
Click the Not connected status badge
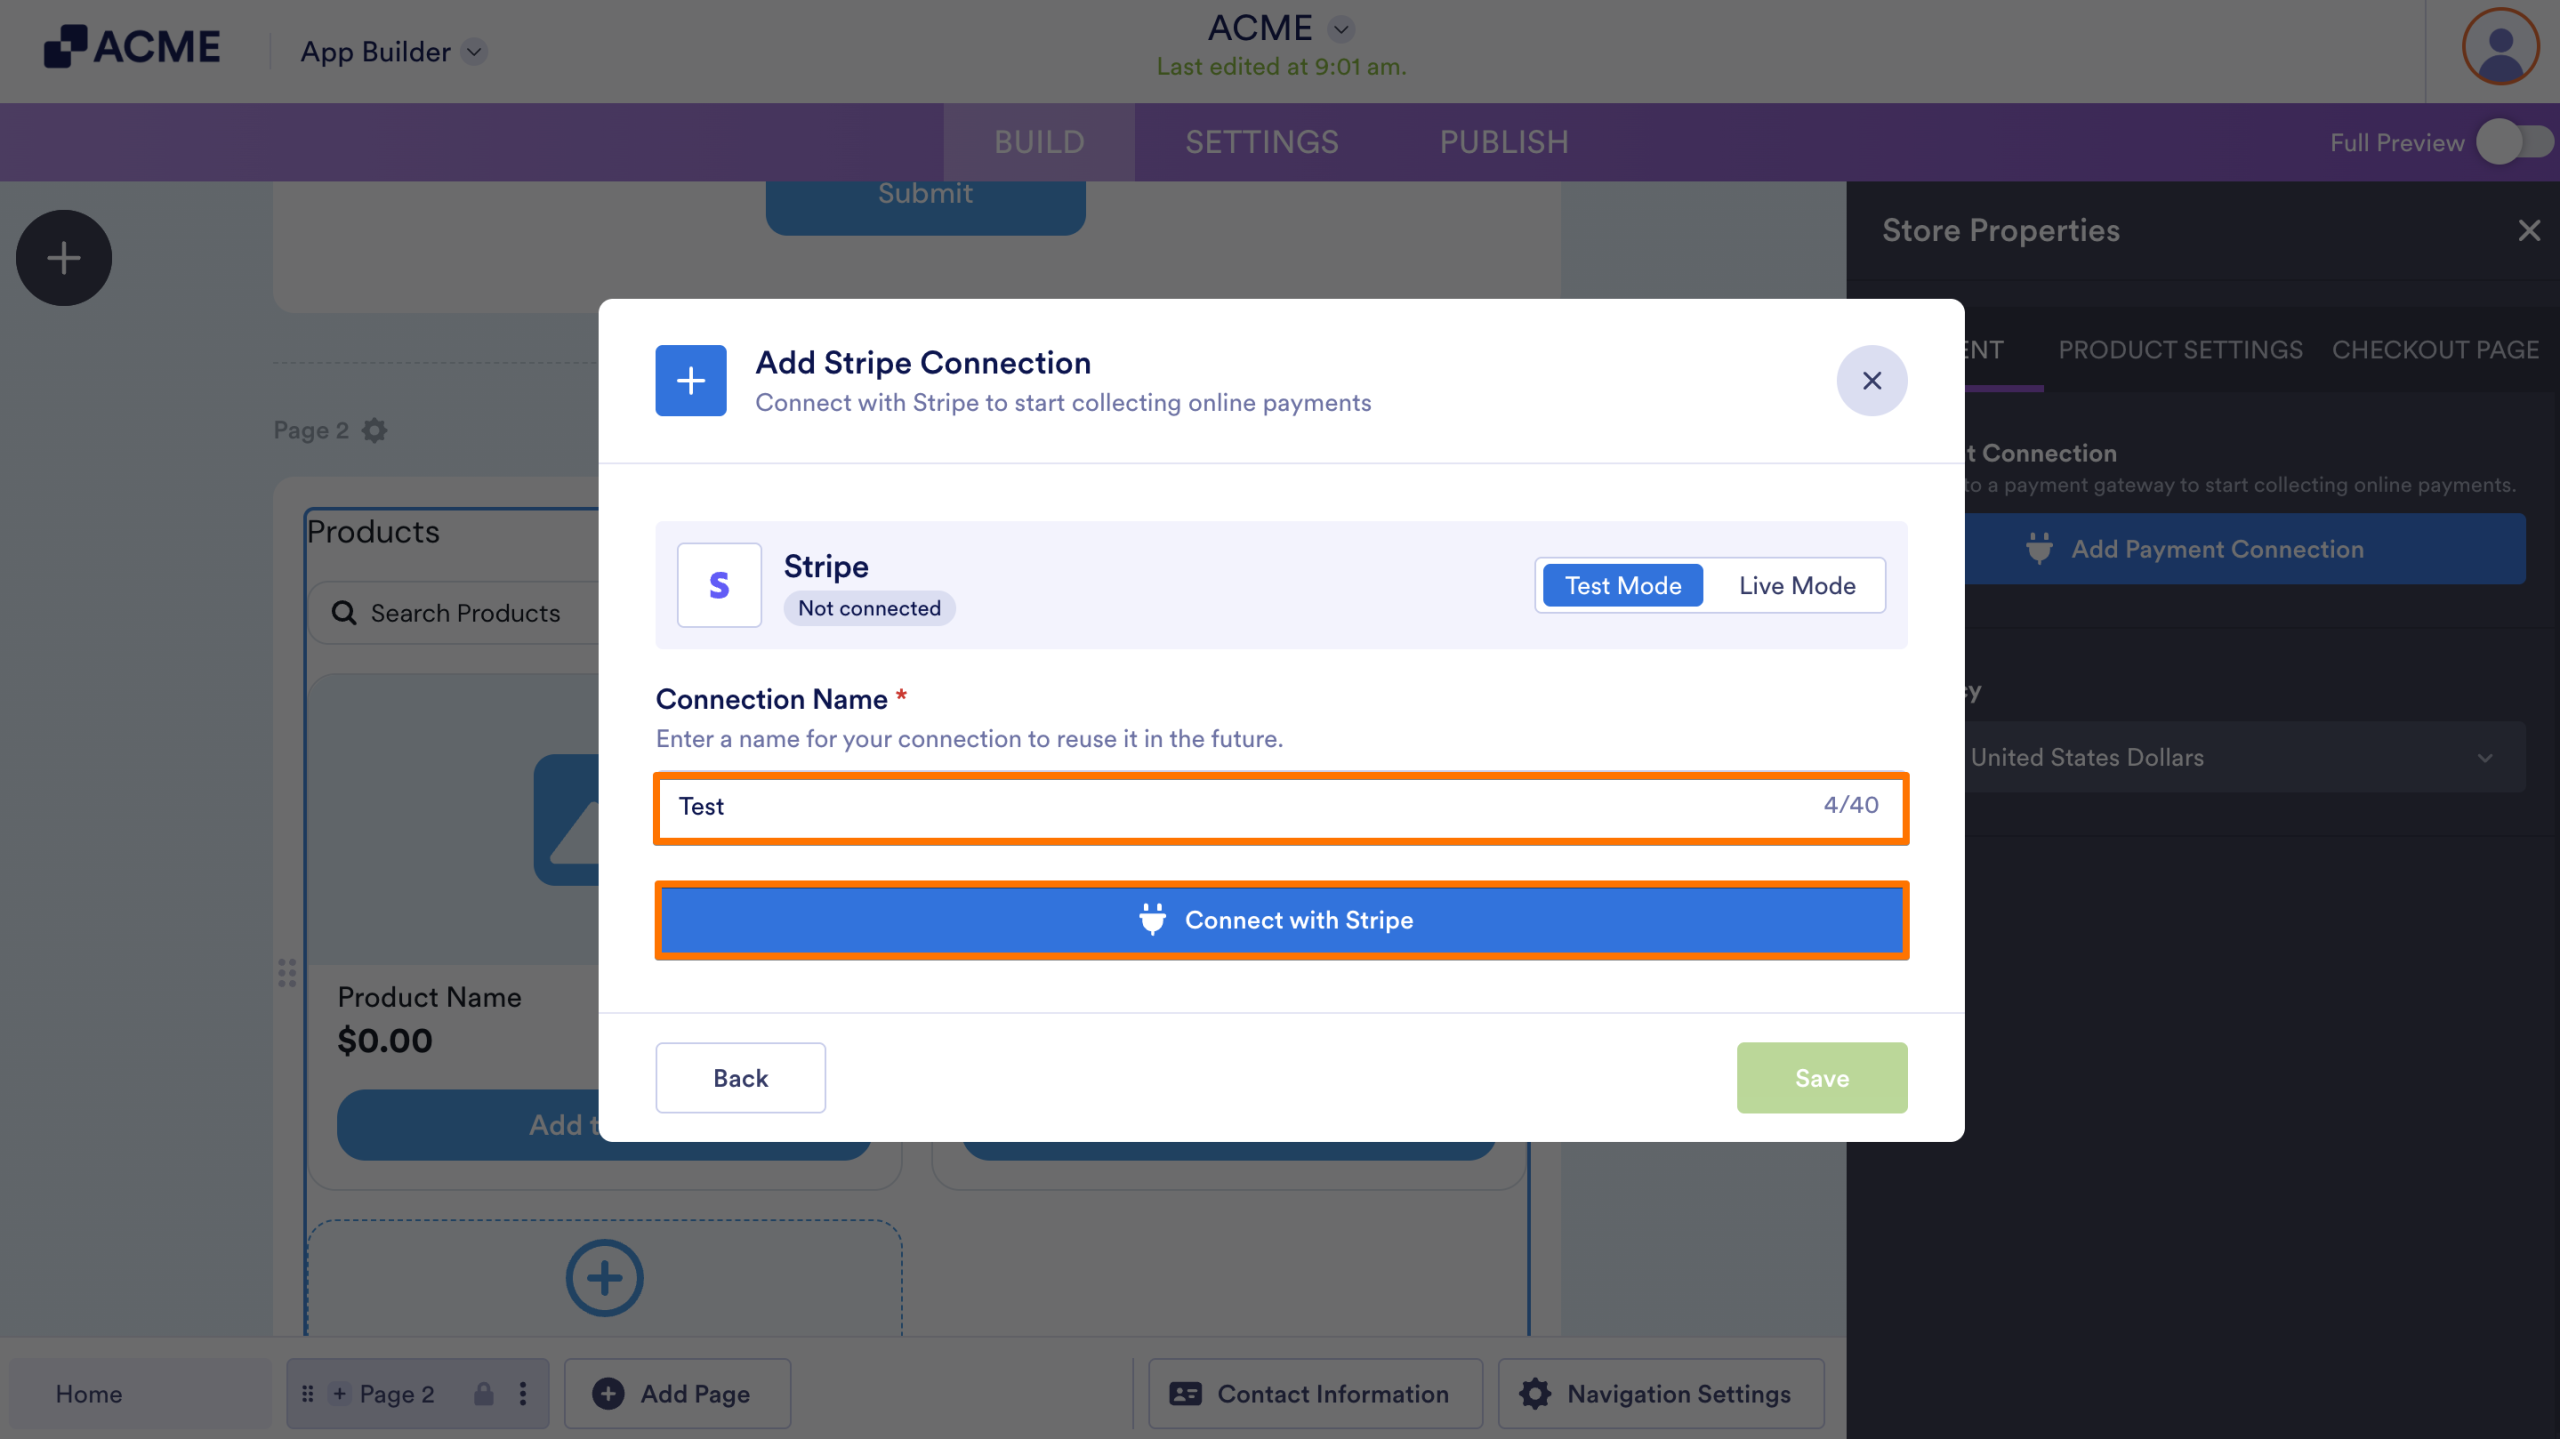869,608
